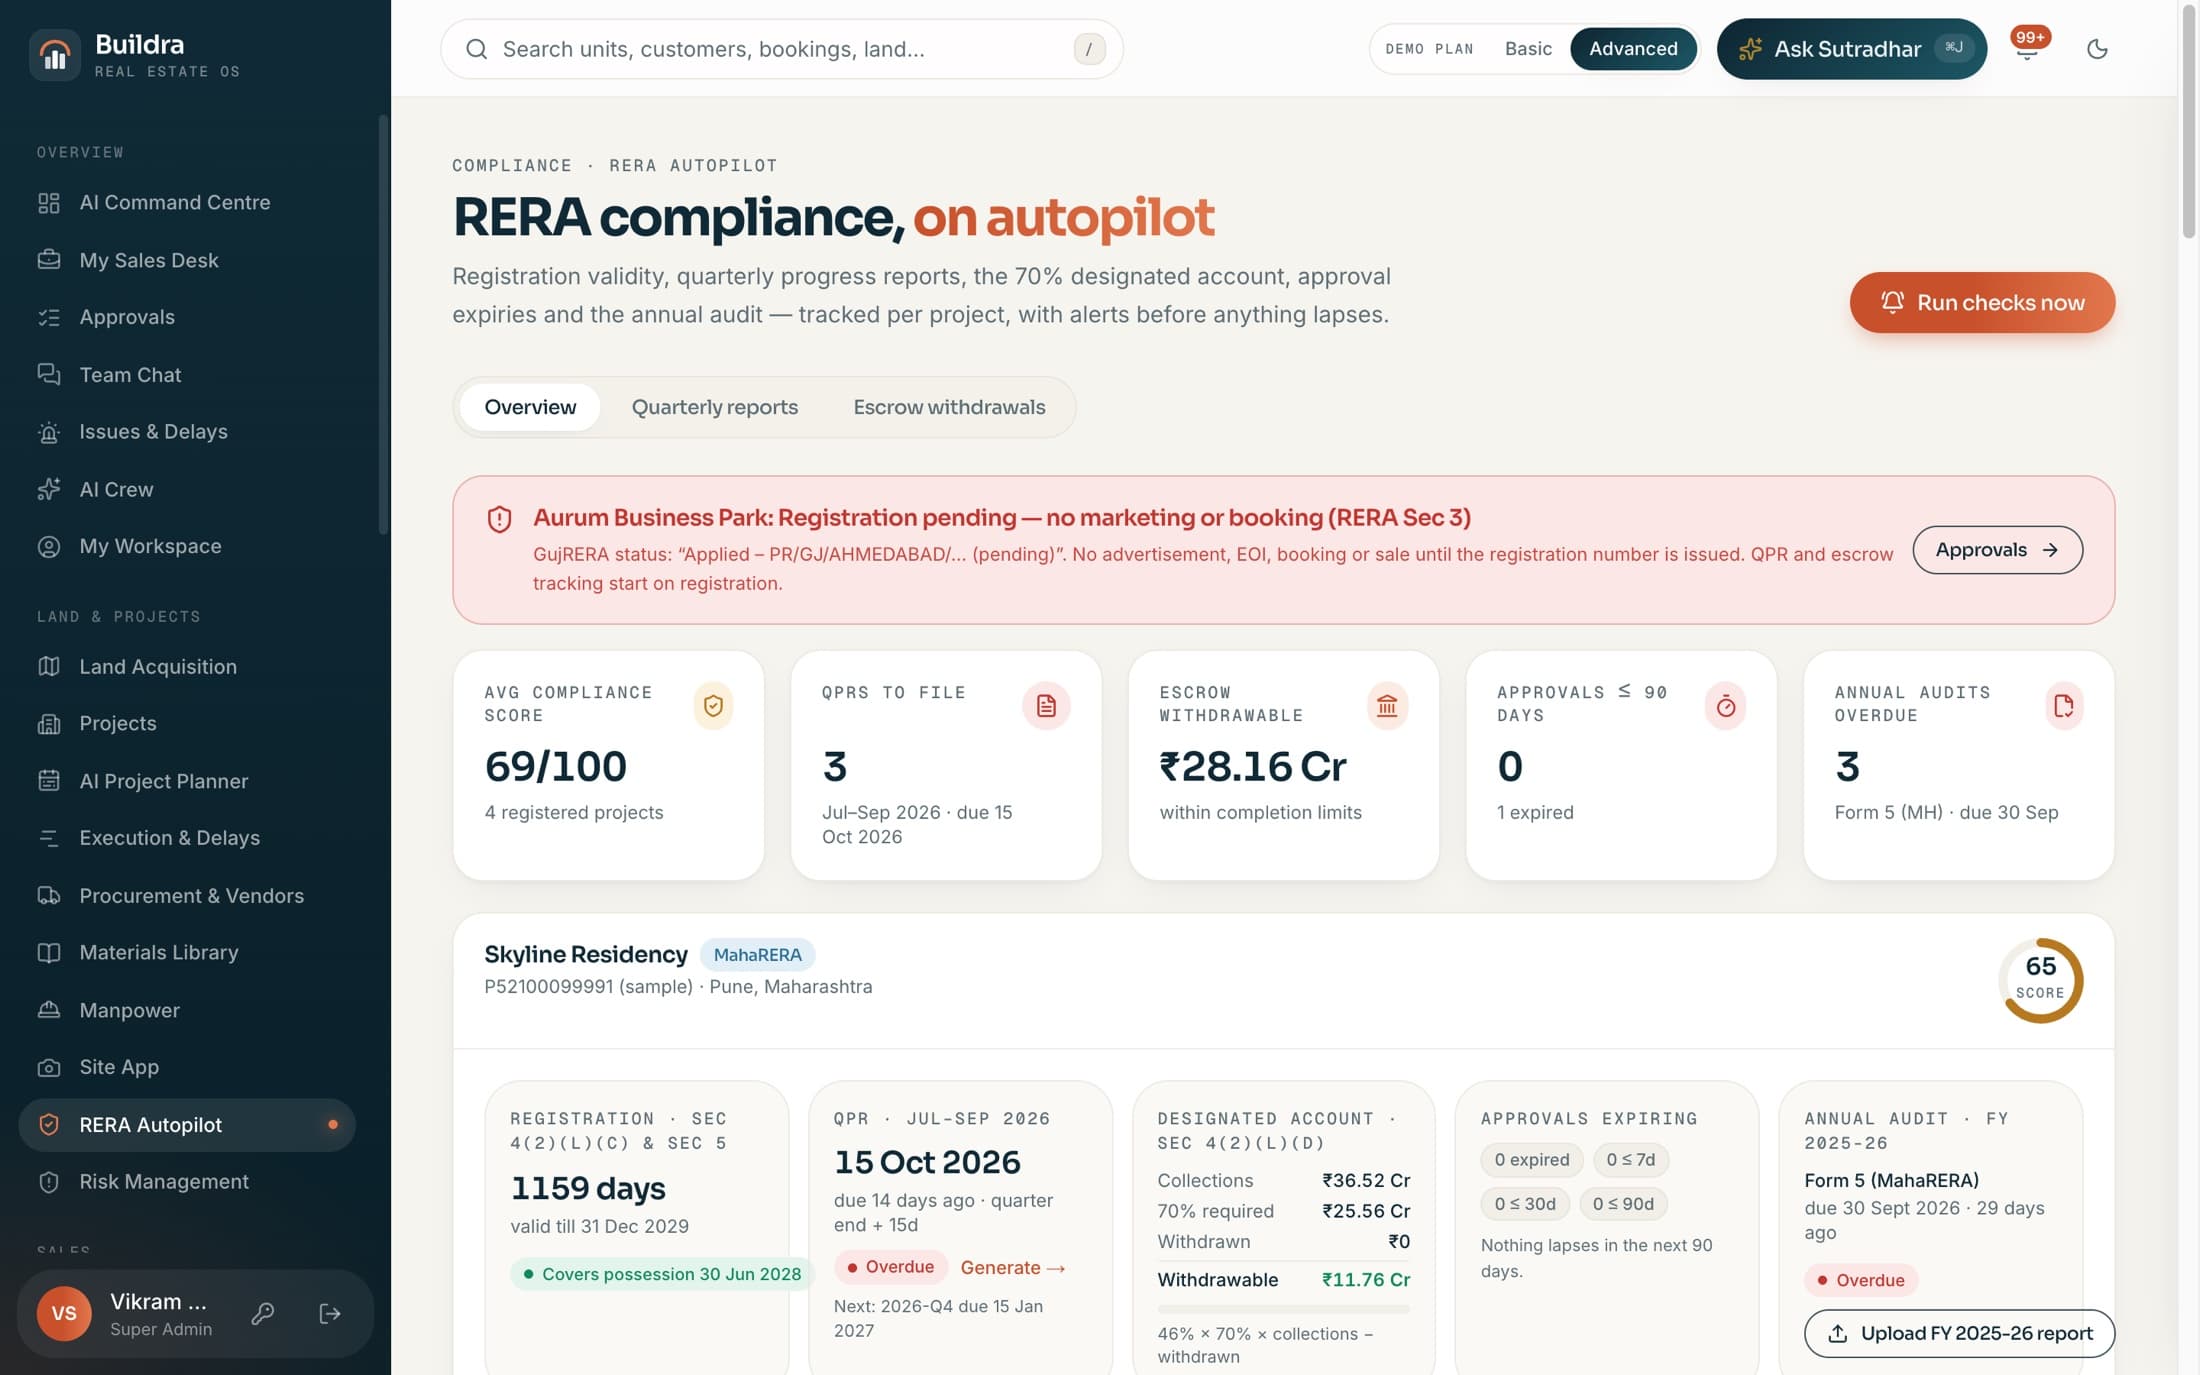Screen dimensions: 2200x1375
Task: Click the '0 ≤ 90d' chip
Action: pyautogui.click(x=1623, y=1204)
